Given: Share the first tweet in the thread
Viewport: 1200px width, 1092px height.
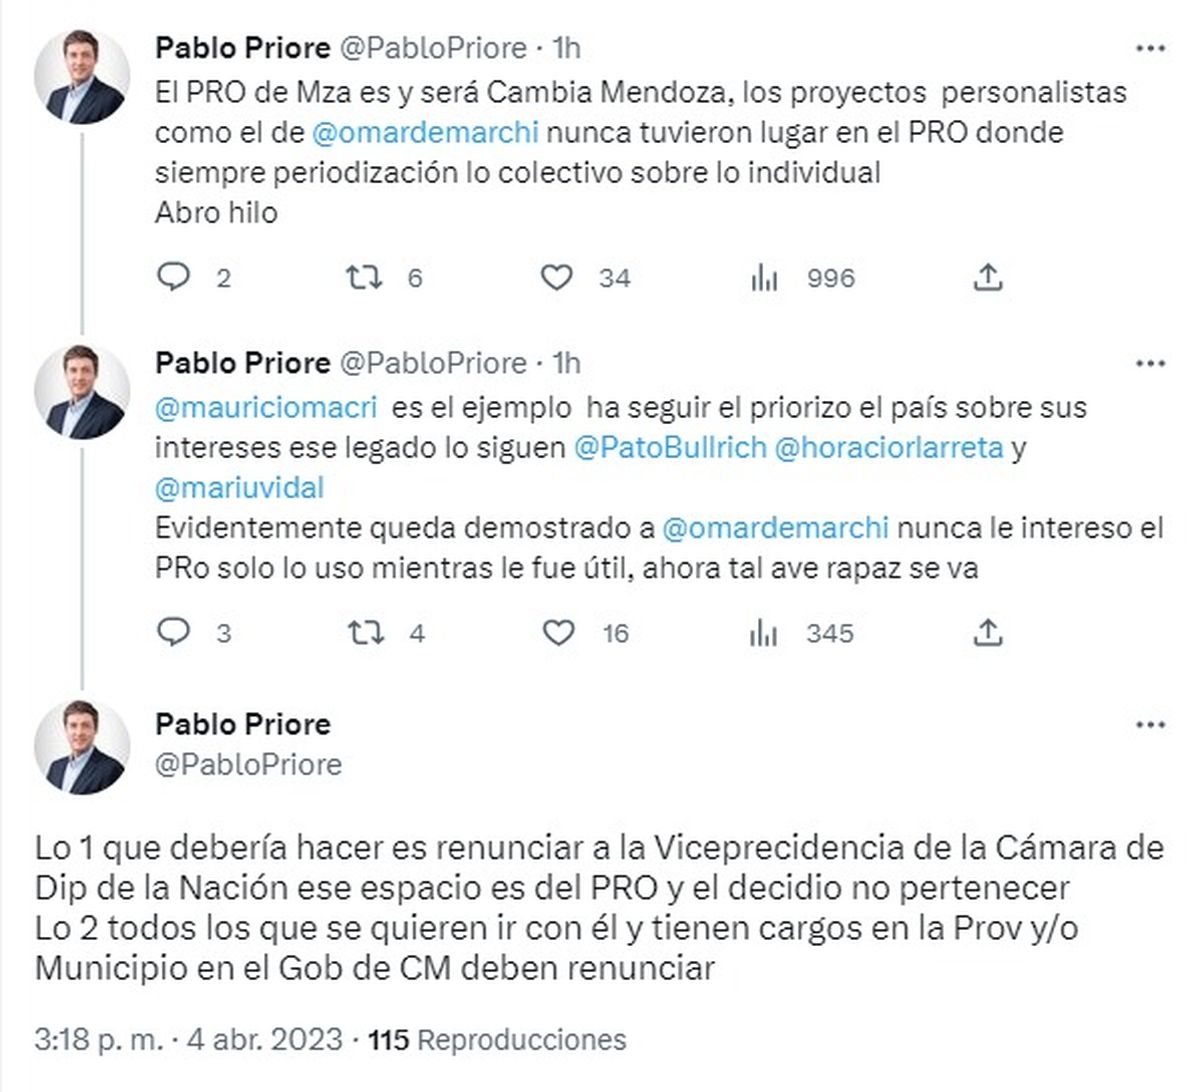Looking at the screenshot, I should (x=987, y=277).
